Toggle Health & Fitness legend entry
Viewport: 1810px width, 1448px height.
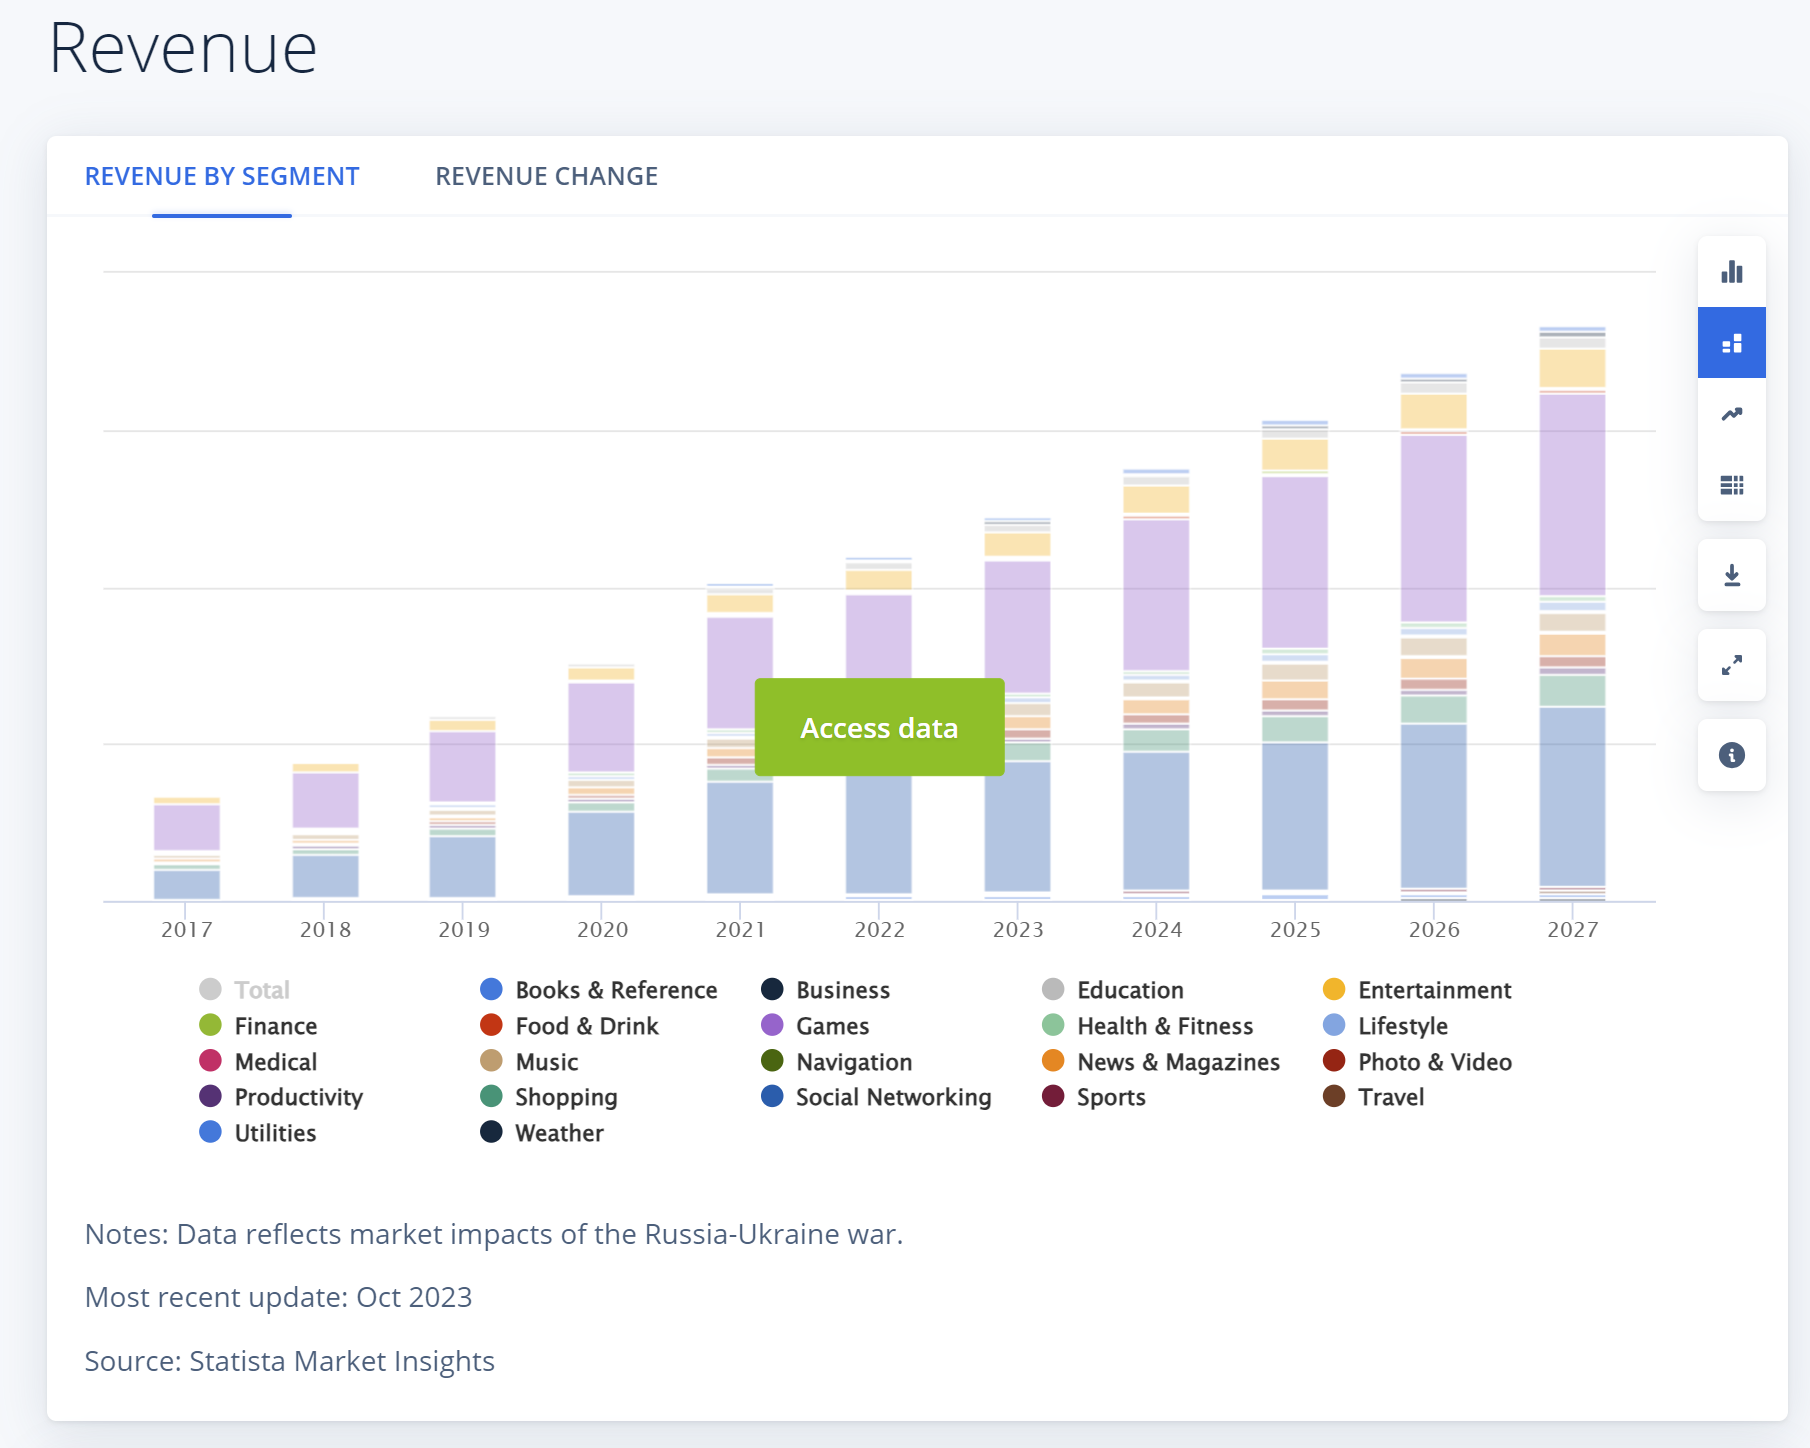1164,1026
